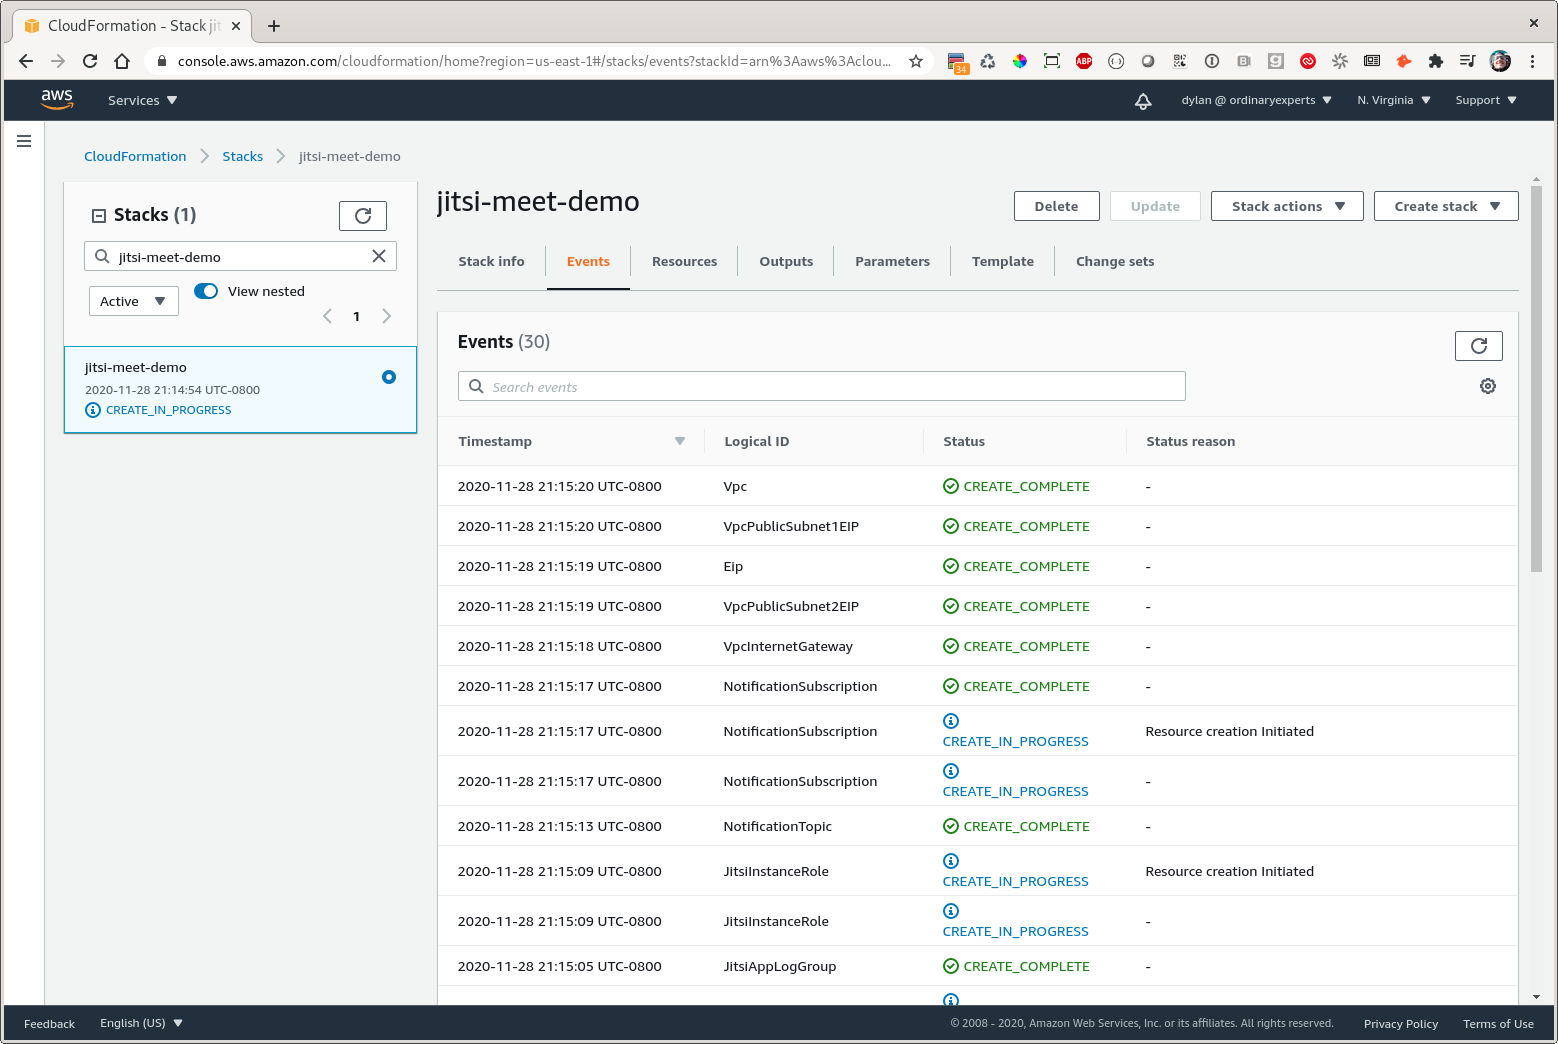This screenshot has width=1558, height=1044.
Task: Open the Active filter dropdown
Action: (x=133, y=301)
